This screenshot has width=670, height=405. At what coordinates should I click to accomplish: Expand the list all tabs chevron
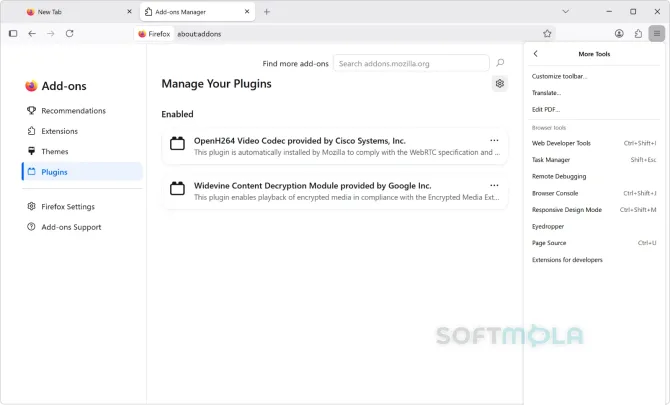coord(565,12)
